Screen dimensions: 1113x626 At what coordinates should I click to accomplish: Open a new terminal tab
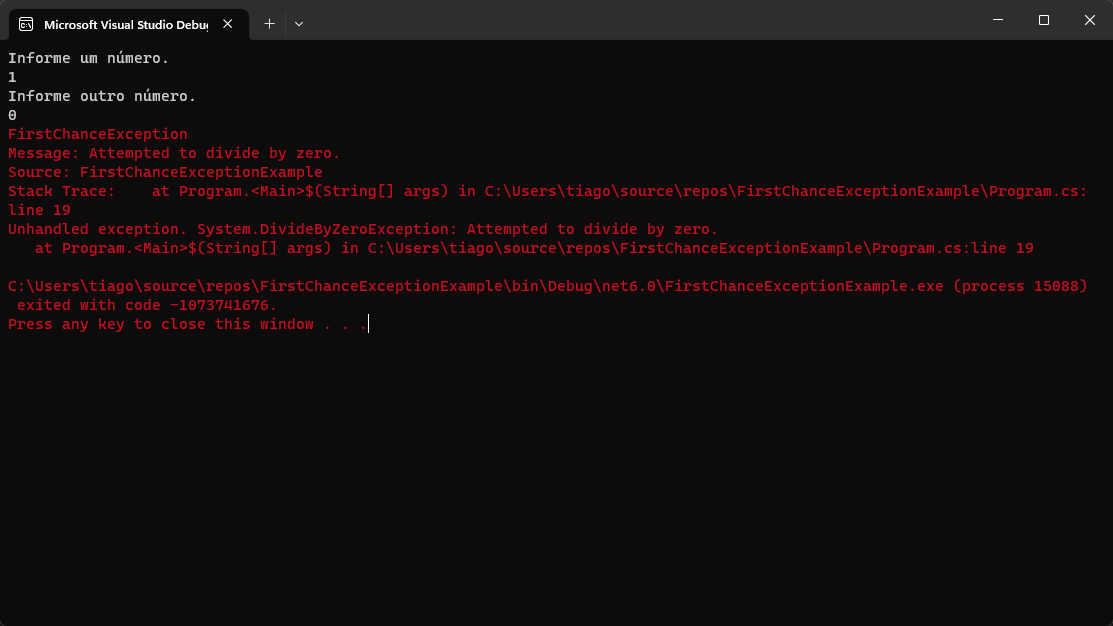[x=269, y=24]
